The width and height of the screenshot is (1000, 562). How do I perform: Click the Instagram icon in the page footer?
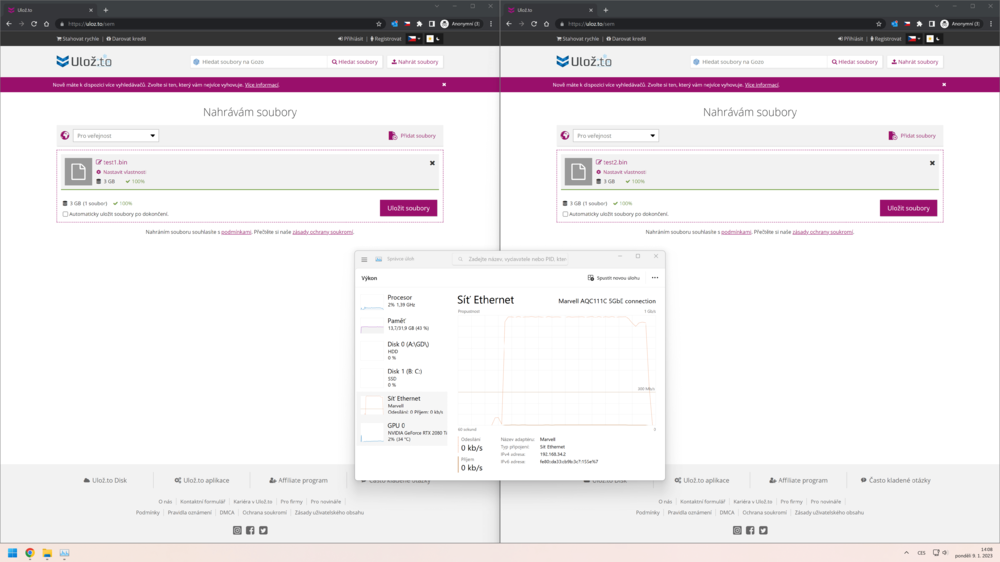237,530
